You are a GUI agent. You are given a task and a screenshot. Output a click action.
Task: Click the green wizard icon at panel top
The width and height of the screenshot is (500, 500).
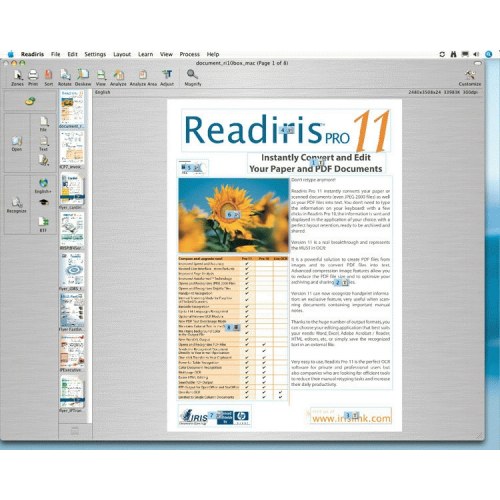pos(30,101)
